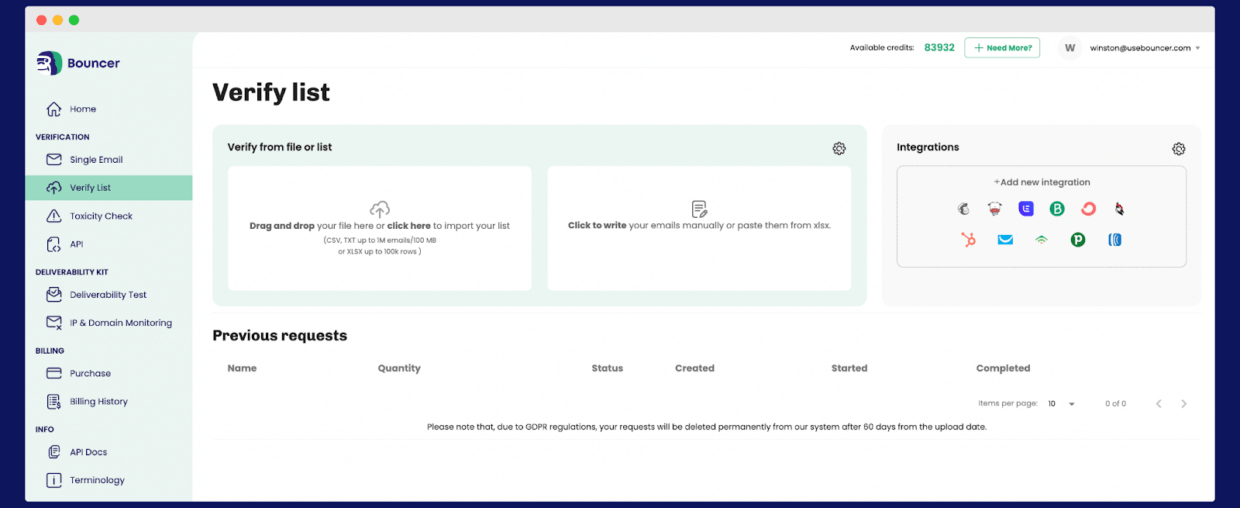Go to the previous results page arrow
1240x508 pixels.
[x=1159, y=404]
